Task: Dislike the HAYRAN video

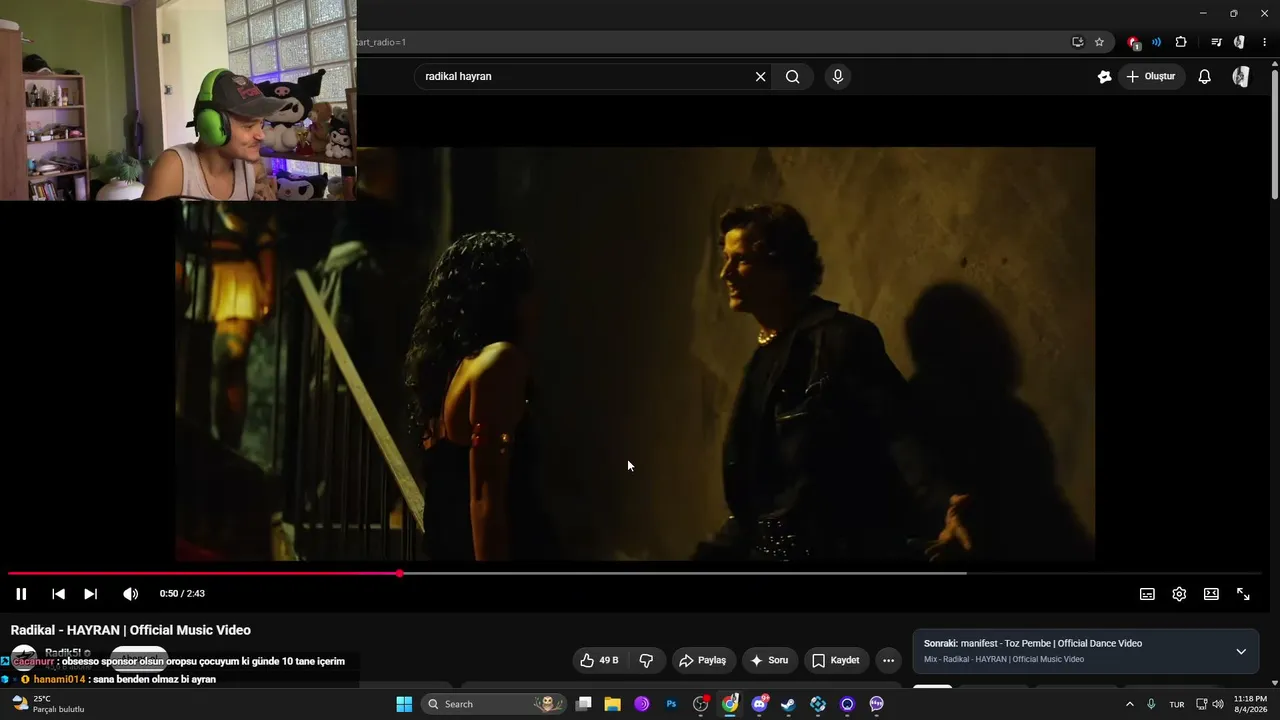Action: pyautogui.click(x=646, y=660)
